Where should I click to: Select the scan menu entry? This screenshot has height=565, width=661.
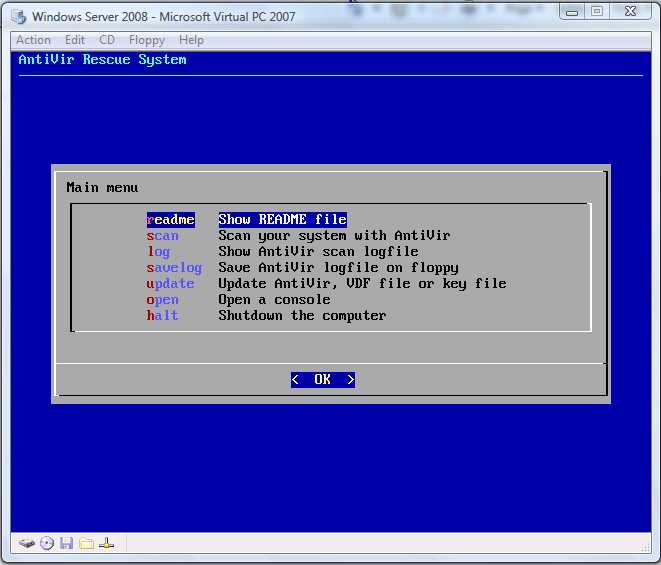pos(163,236)
